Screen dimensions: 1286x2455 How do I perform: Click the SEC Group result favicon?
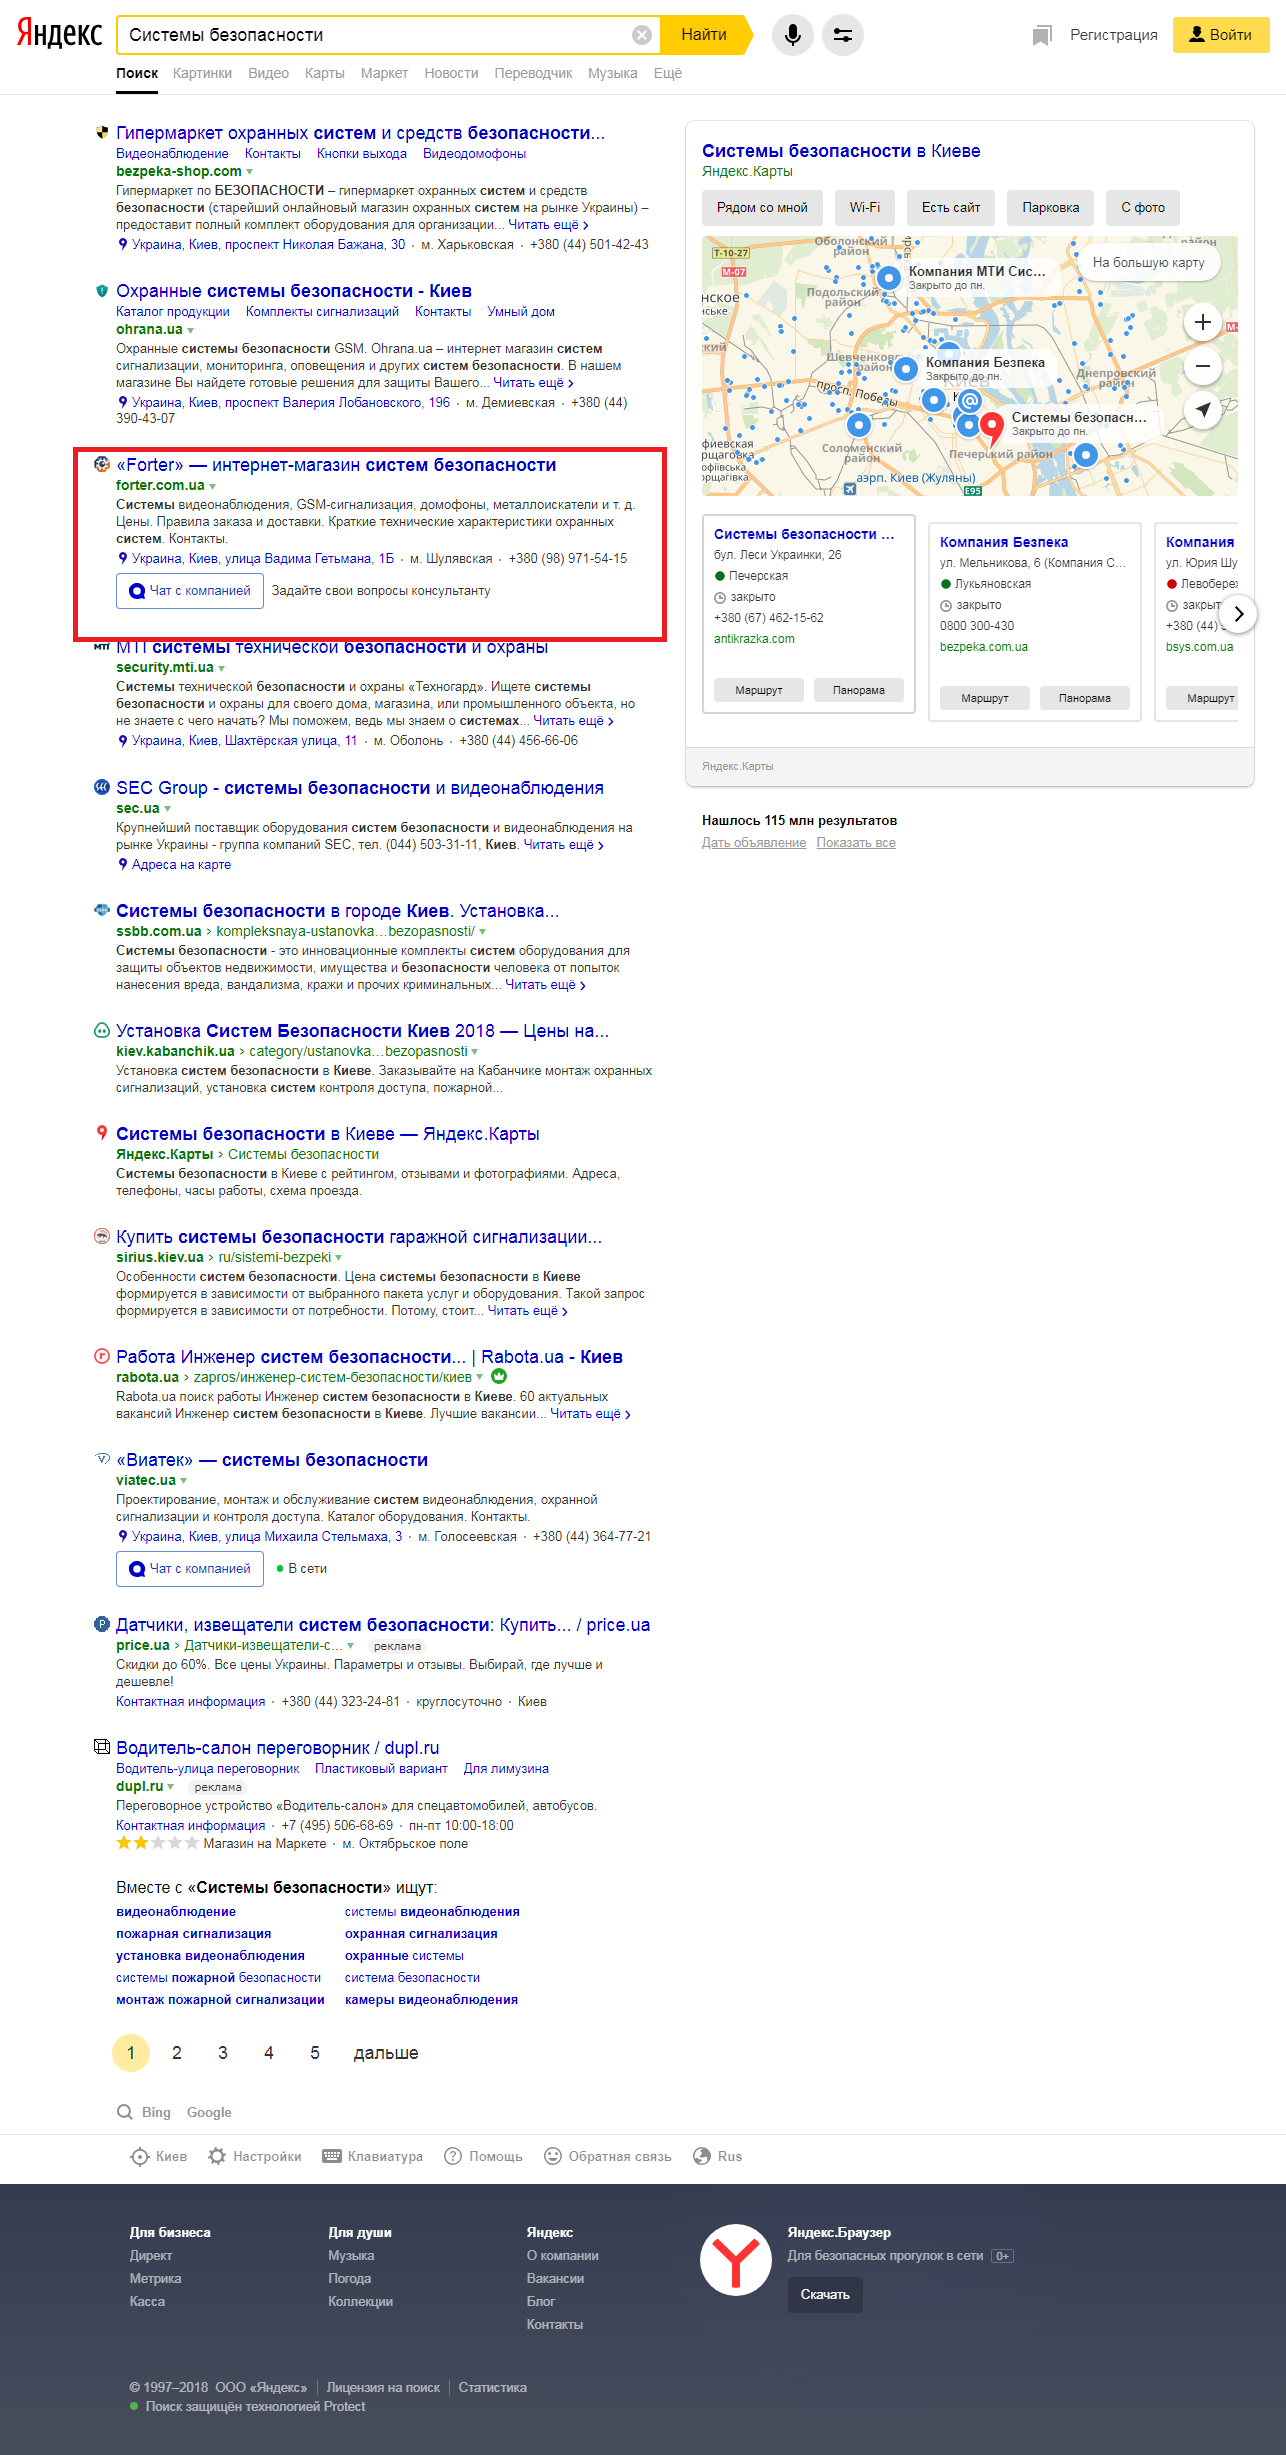click(101, 787)
